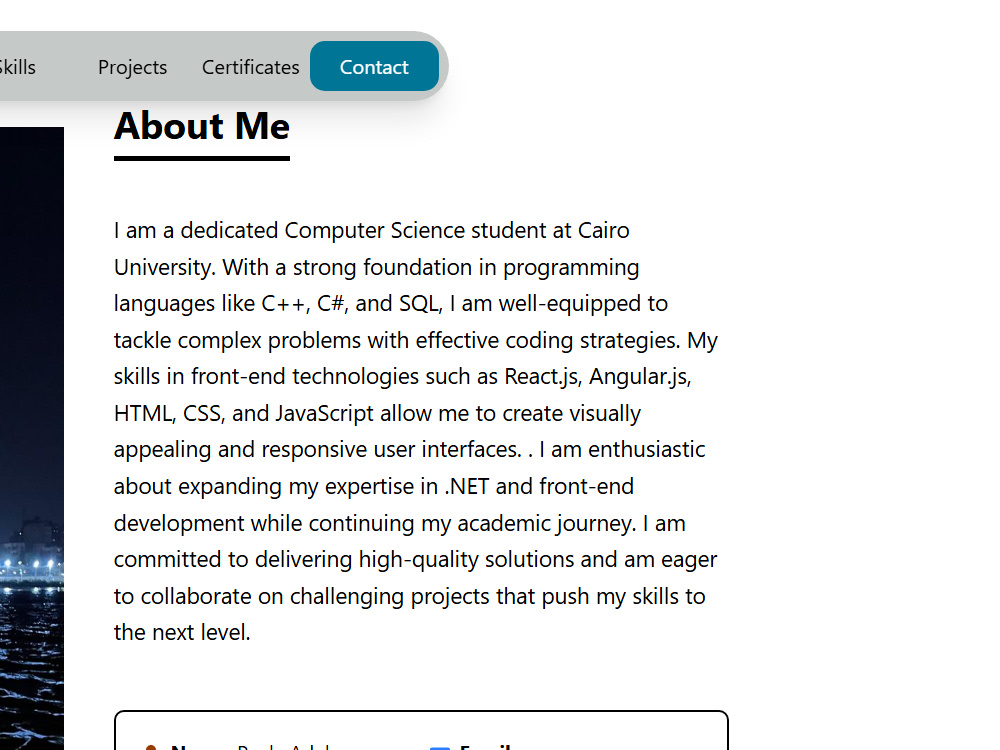Click the partially visible Name label
1000x750 pixels.
(x=187, y=746)
